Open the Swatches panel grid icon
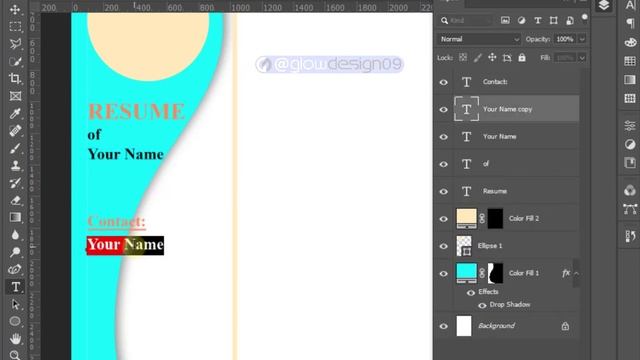The image size is (640, 360). [630, 61]
